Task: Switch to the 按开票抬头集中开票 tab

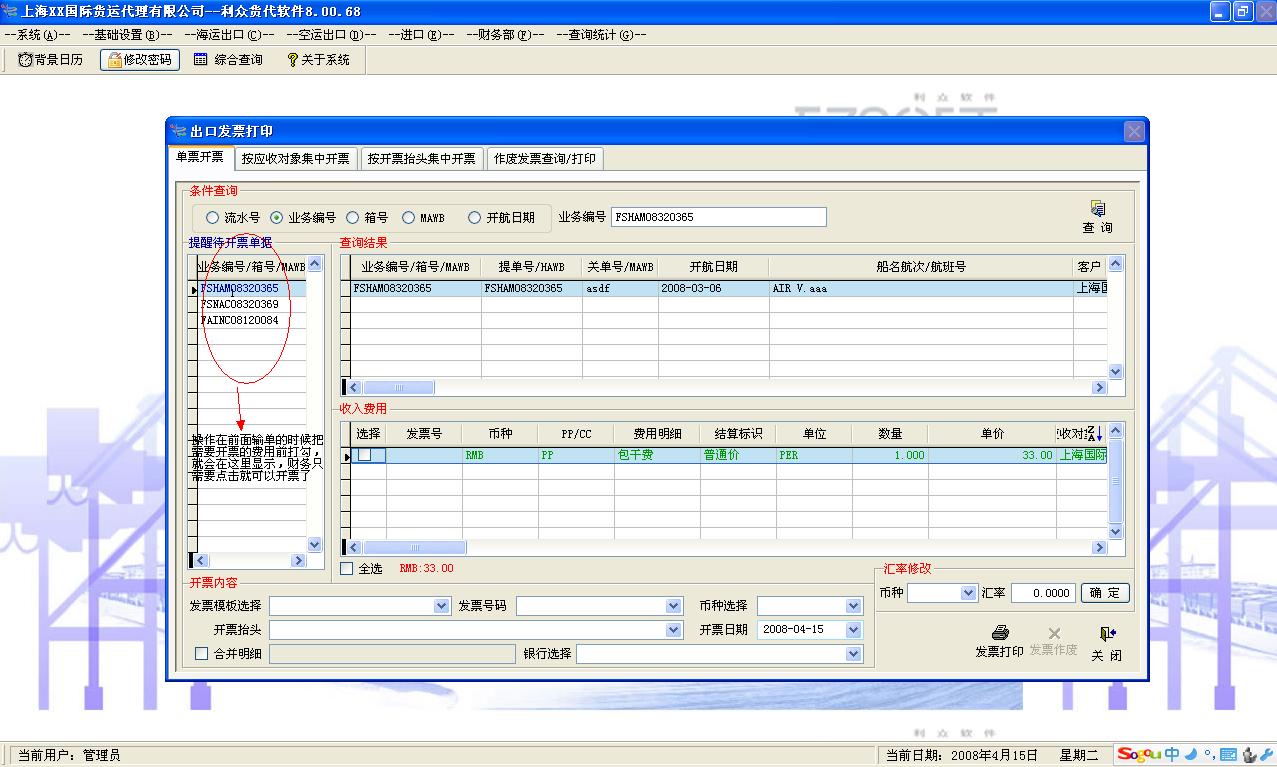Action: (422, 158)
